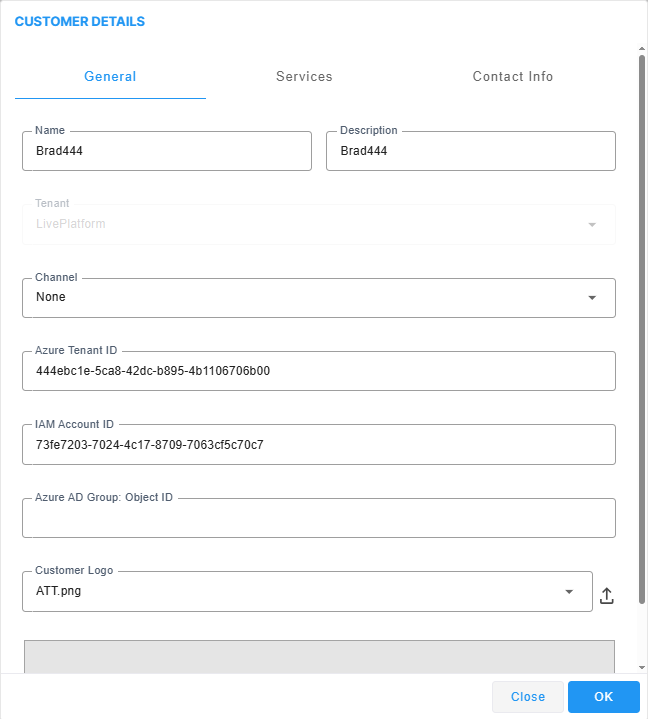
Task: Click the caret arrow in Customer Logo field
Action: coord(569,592)
